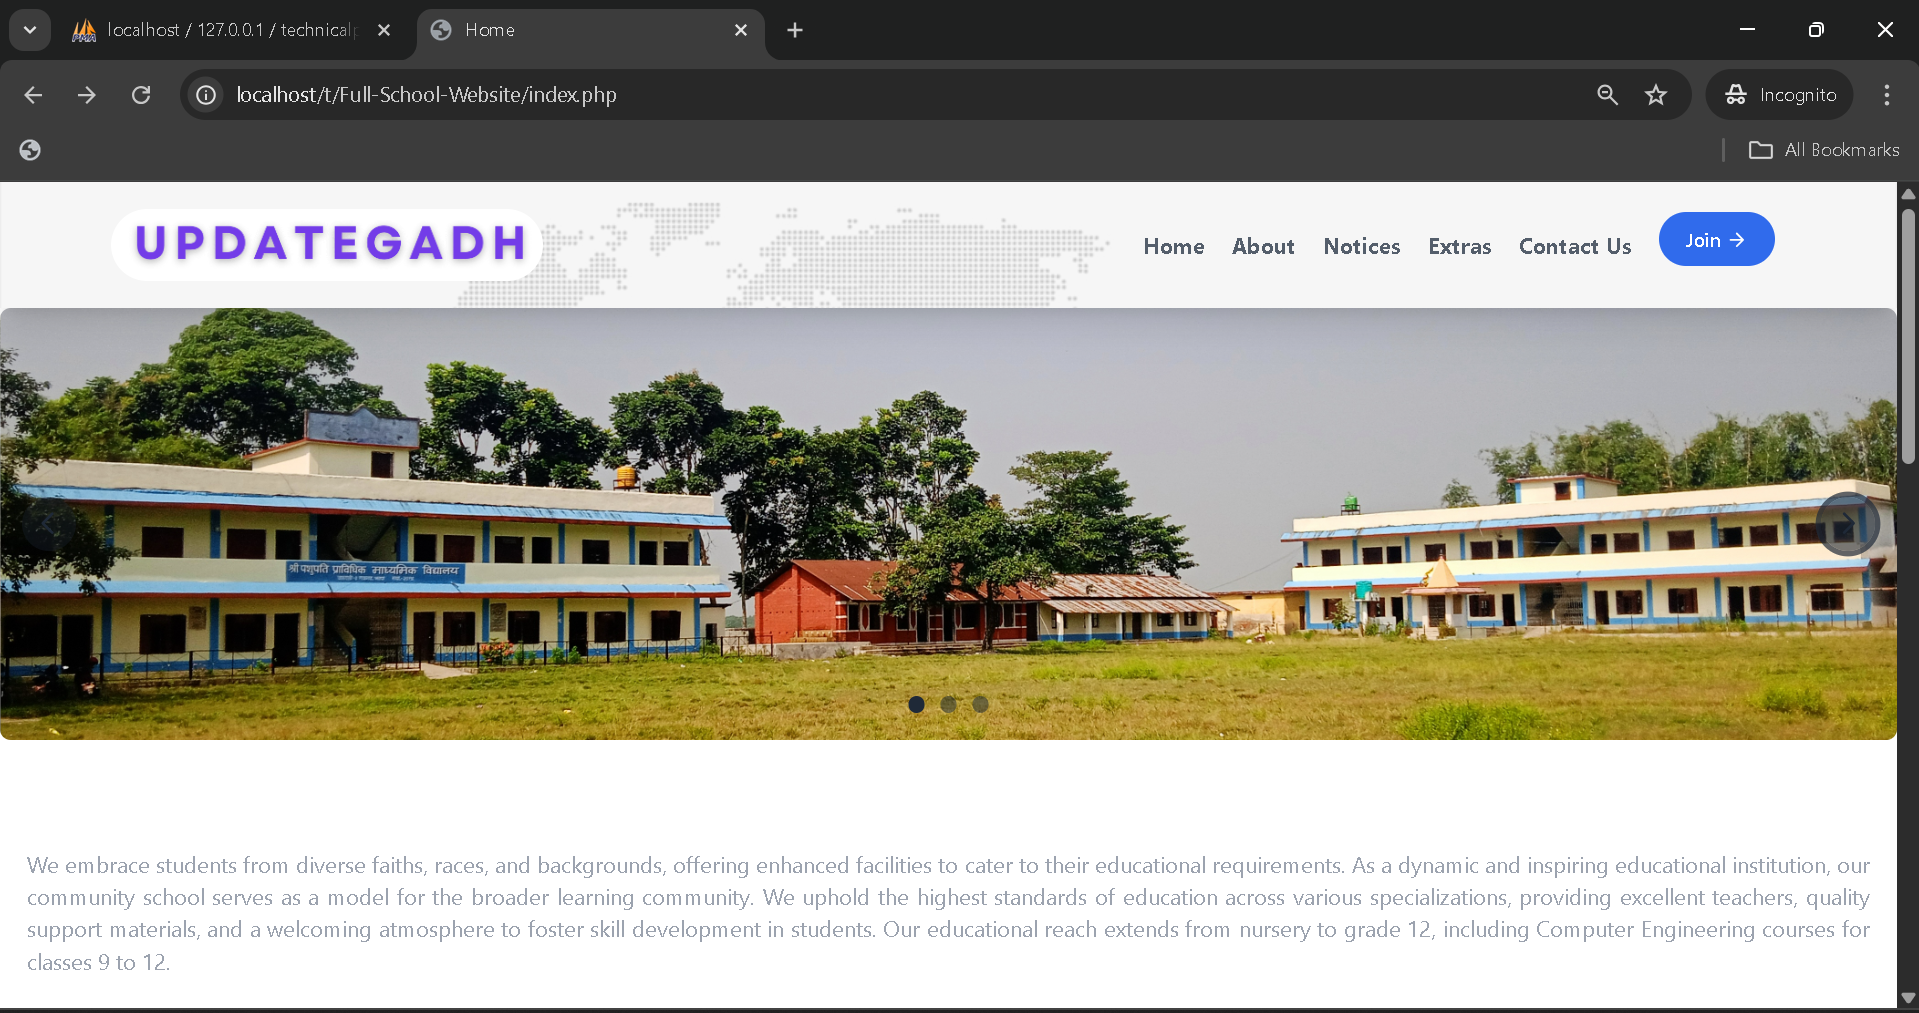The width and height of the screenshot is (1919, 1013).
Task: Open the Notices menu item
Action: click(x=1361, y=246)
